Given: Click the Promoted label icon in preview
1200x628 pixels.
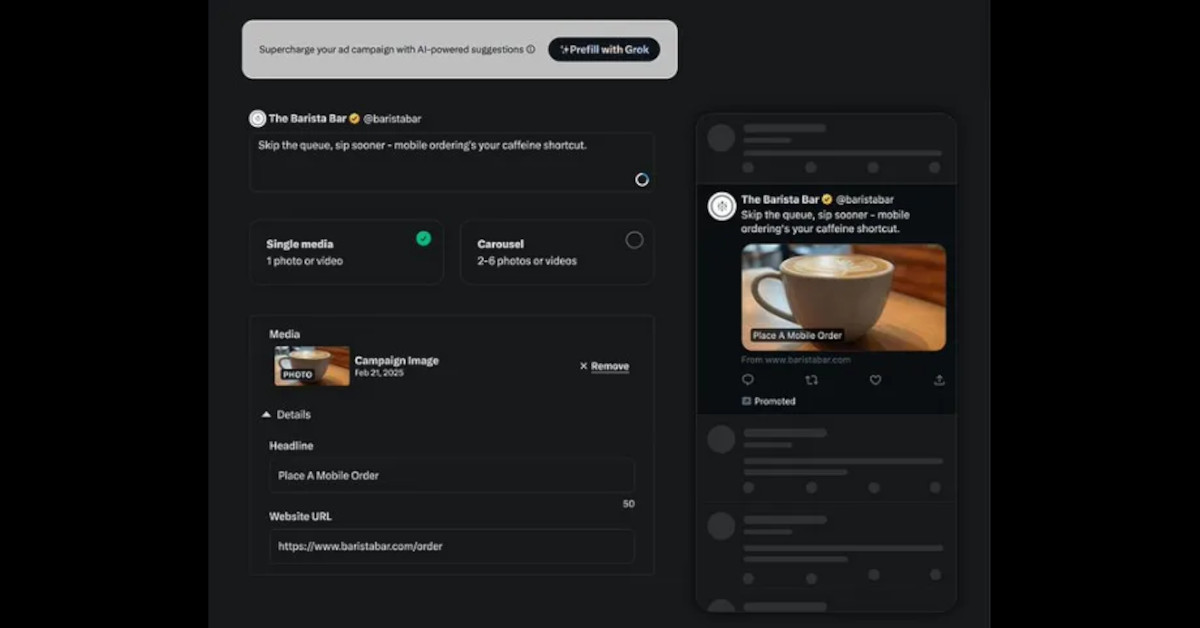Looking at the screenshot, I should 747,401.
